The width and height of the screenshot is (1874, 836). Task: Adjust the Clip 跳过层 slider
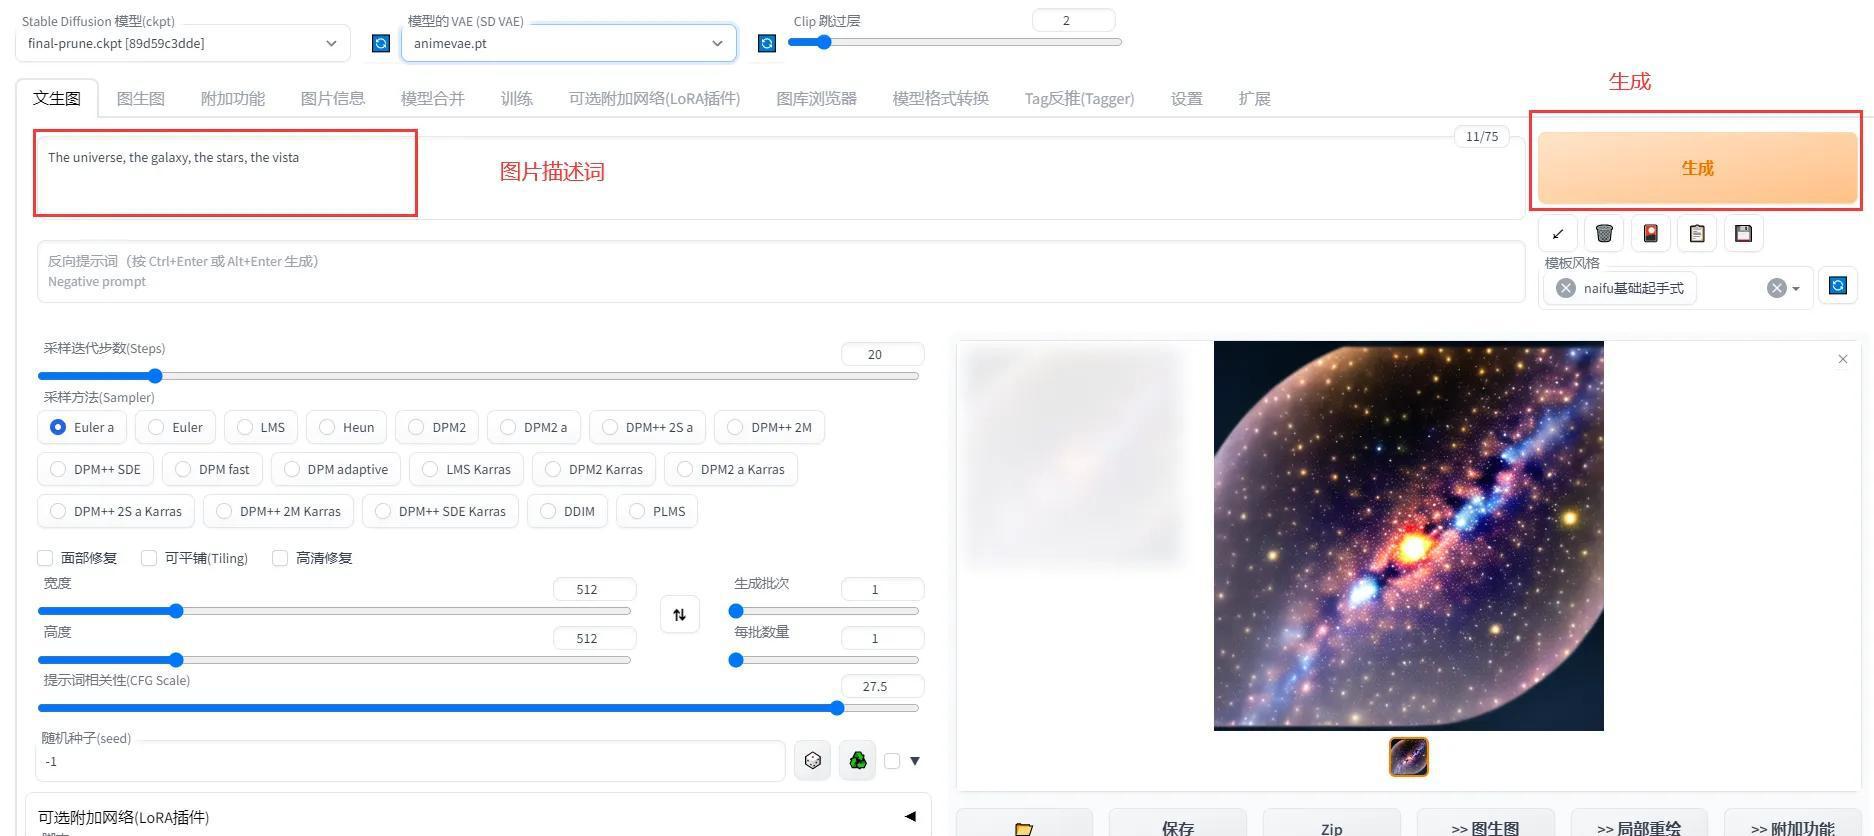coord(954,42)
